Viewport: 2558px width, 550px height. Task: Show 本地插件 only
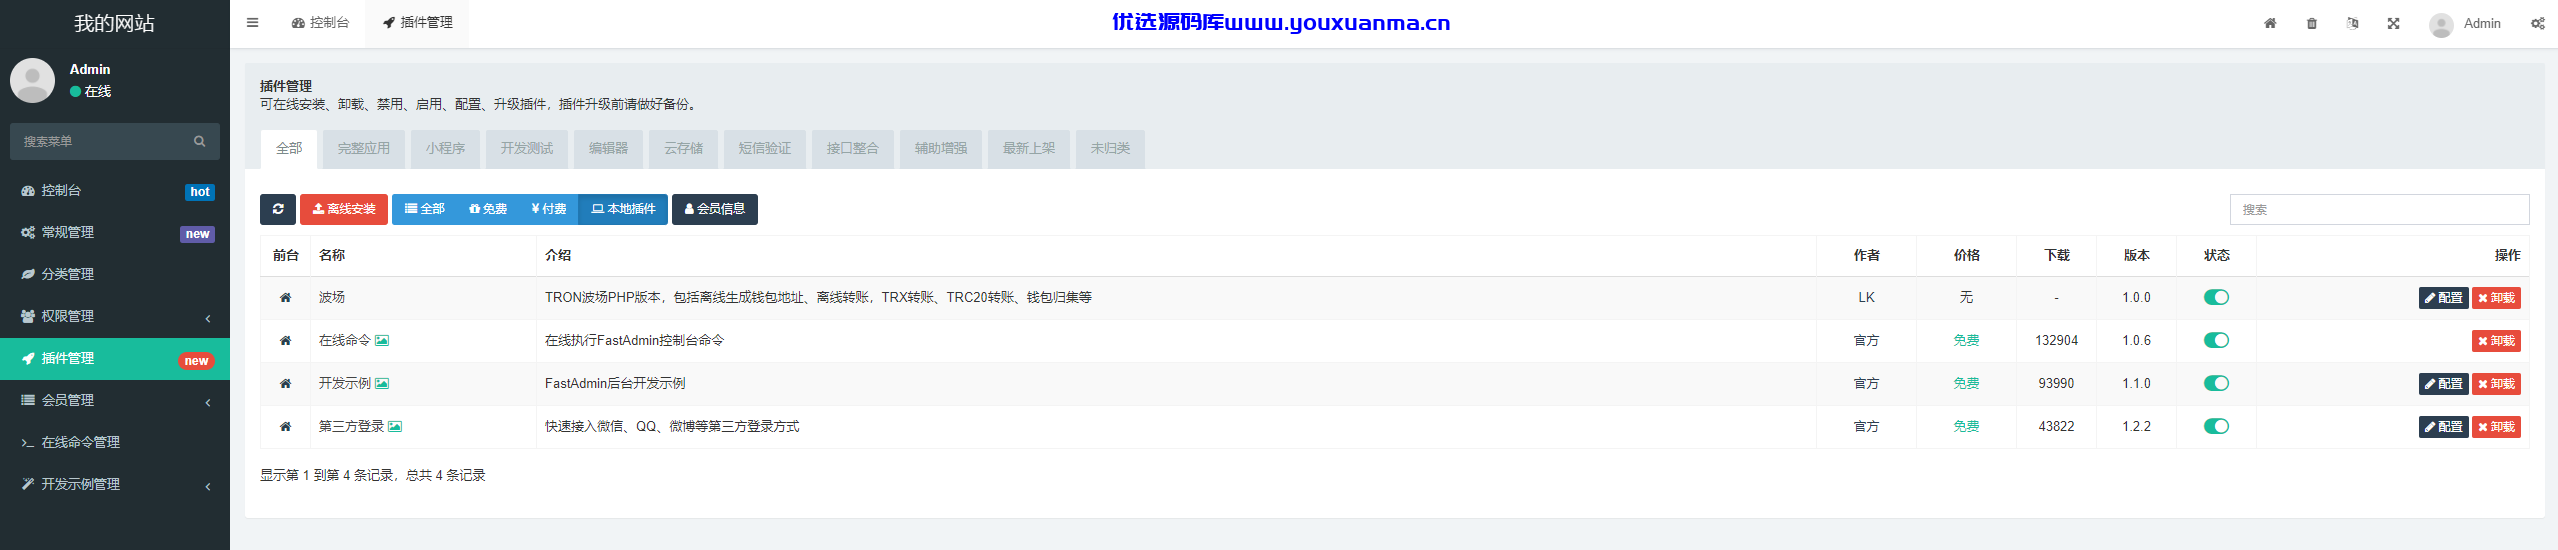tap(623, 209)
